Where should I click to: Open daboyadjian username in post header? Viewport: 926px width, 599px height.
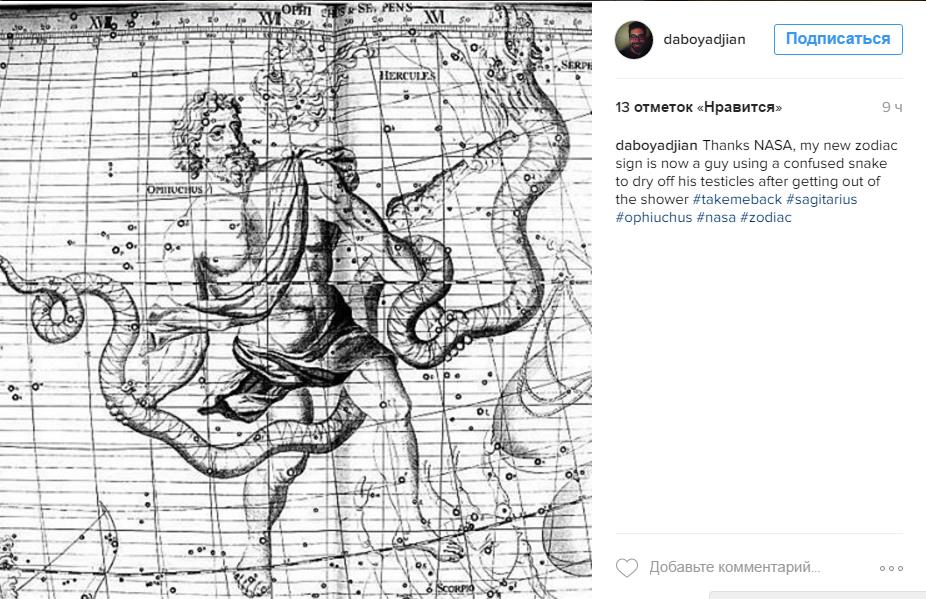(x=704, y=40)
